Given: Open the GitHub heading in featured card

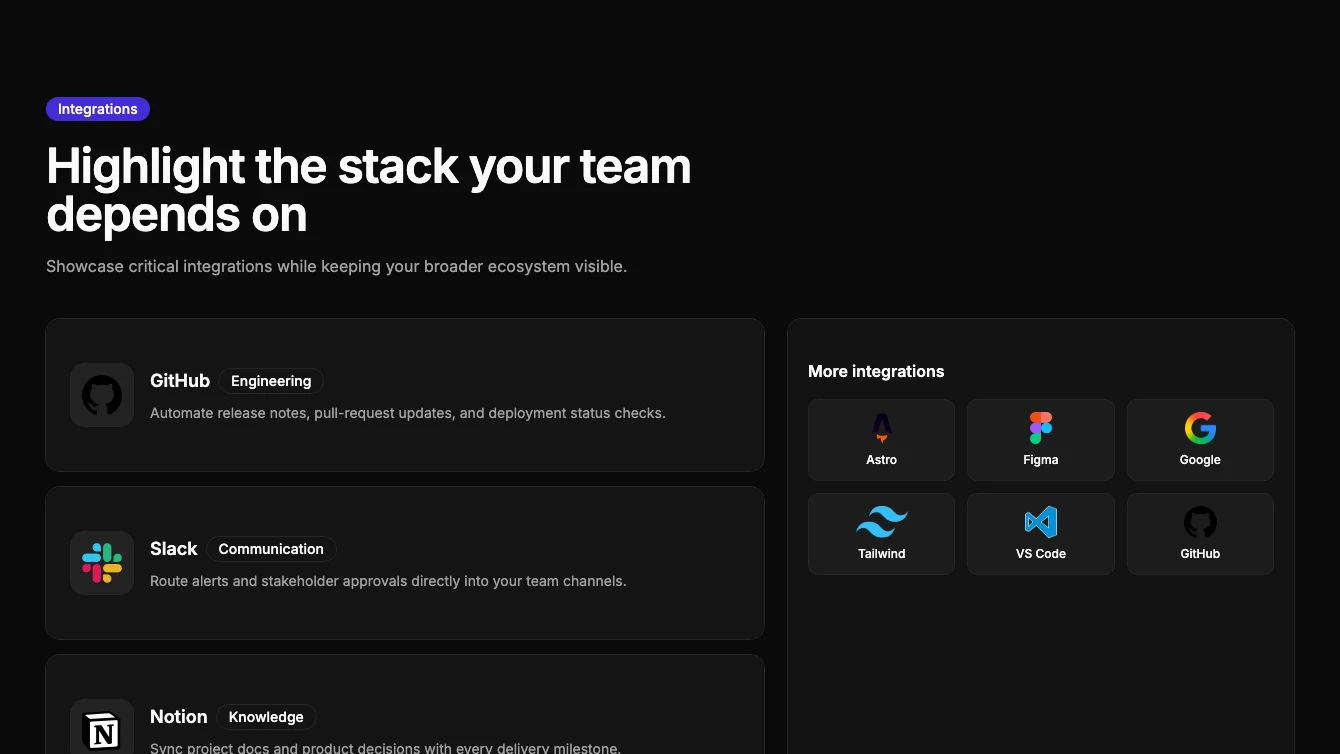Looking at the screenshot, I should click(x=180, y=381).
